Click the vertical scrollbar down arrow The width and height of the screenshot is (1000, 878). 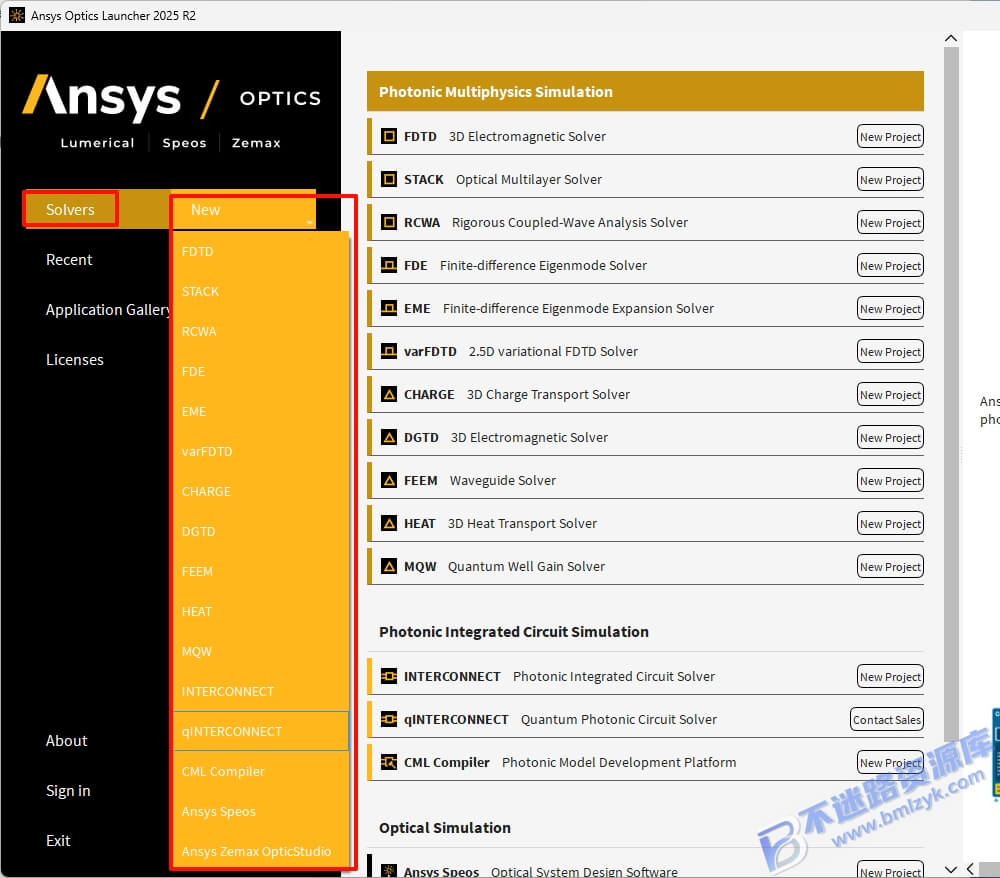[x=951, y=869]
